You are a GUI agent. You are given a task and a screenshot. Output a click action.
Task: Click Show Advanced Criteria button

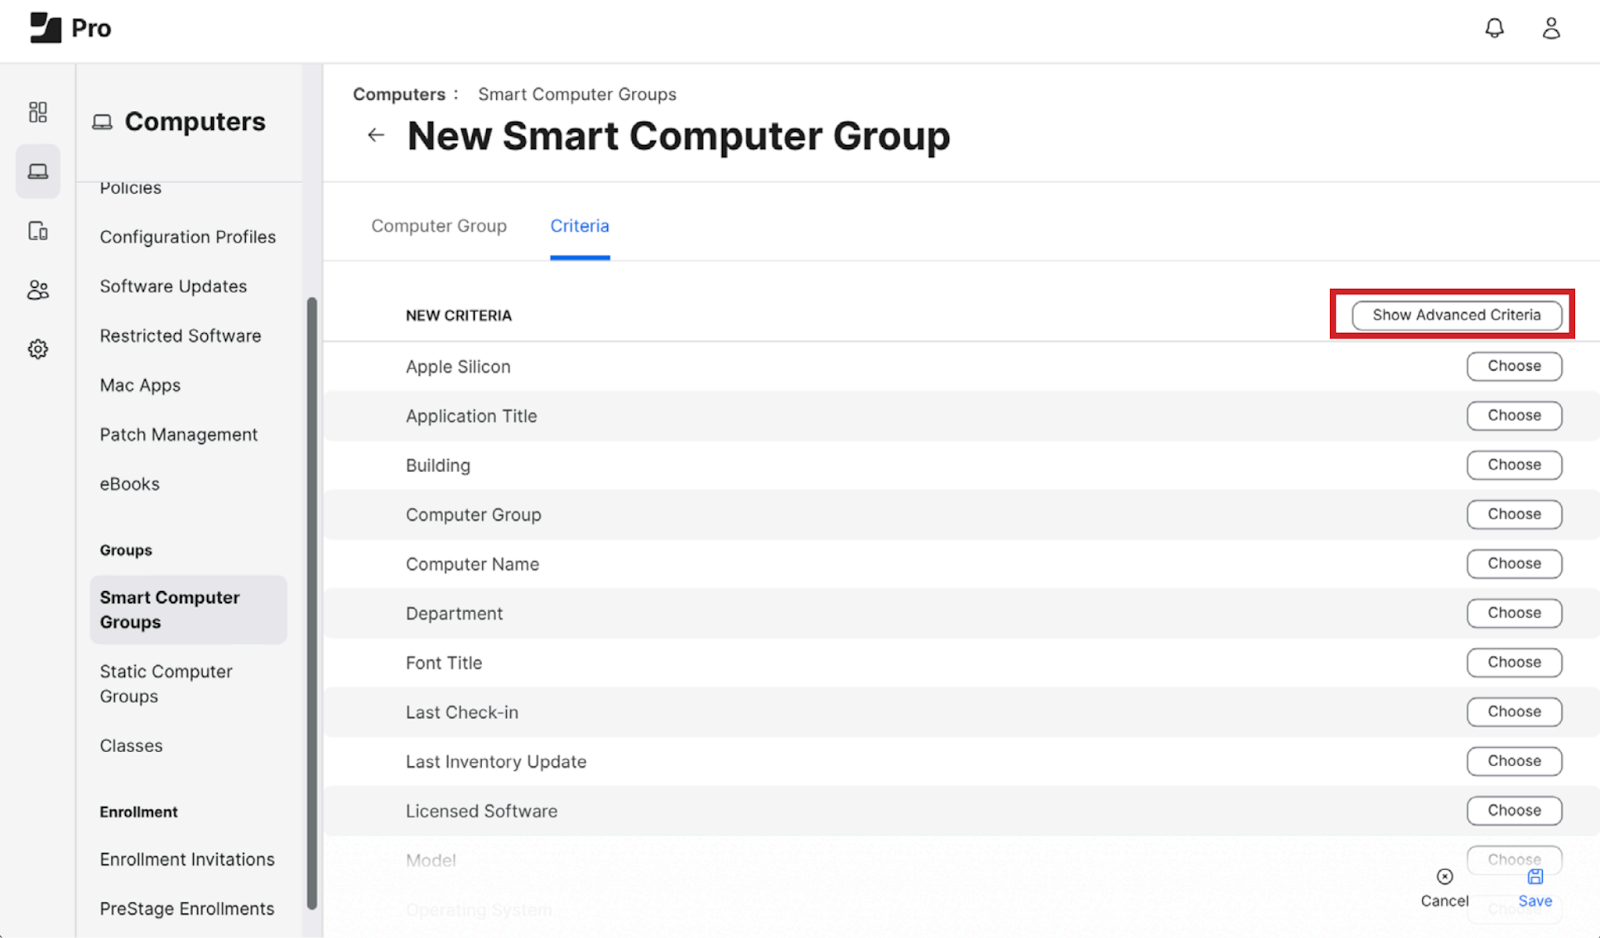click(1456, 315)
